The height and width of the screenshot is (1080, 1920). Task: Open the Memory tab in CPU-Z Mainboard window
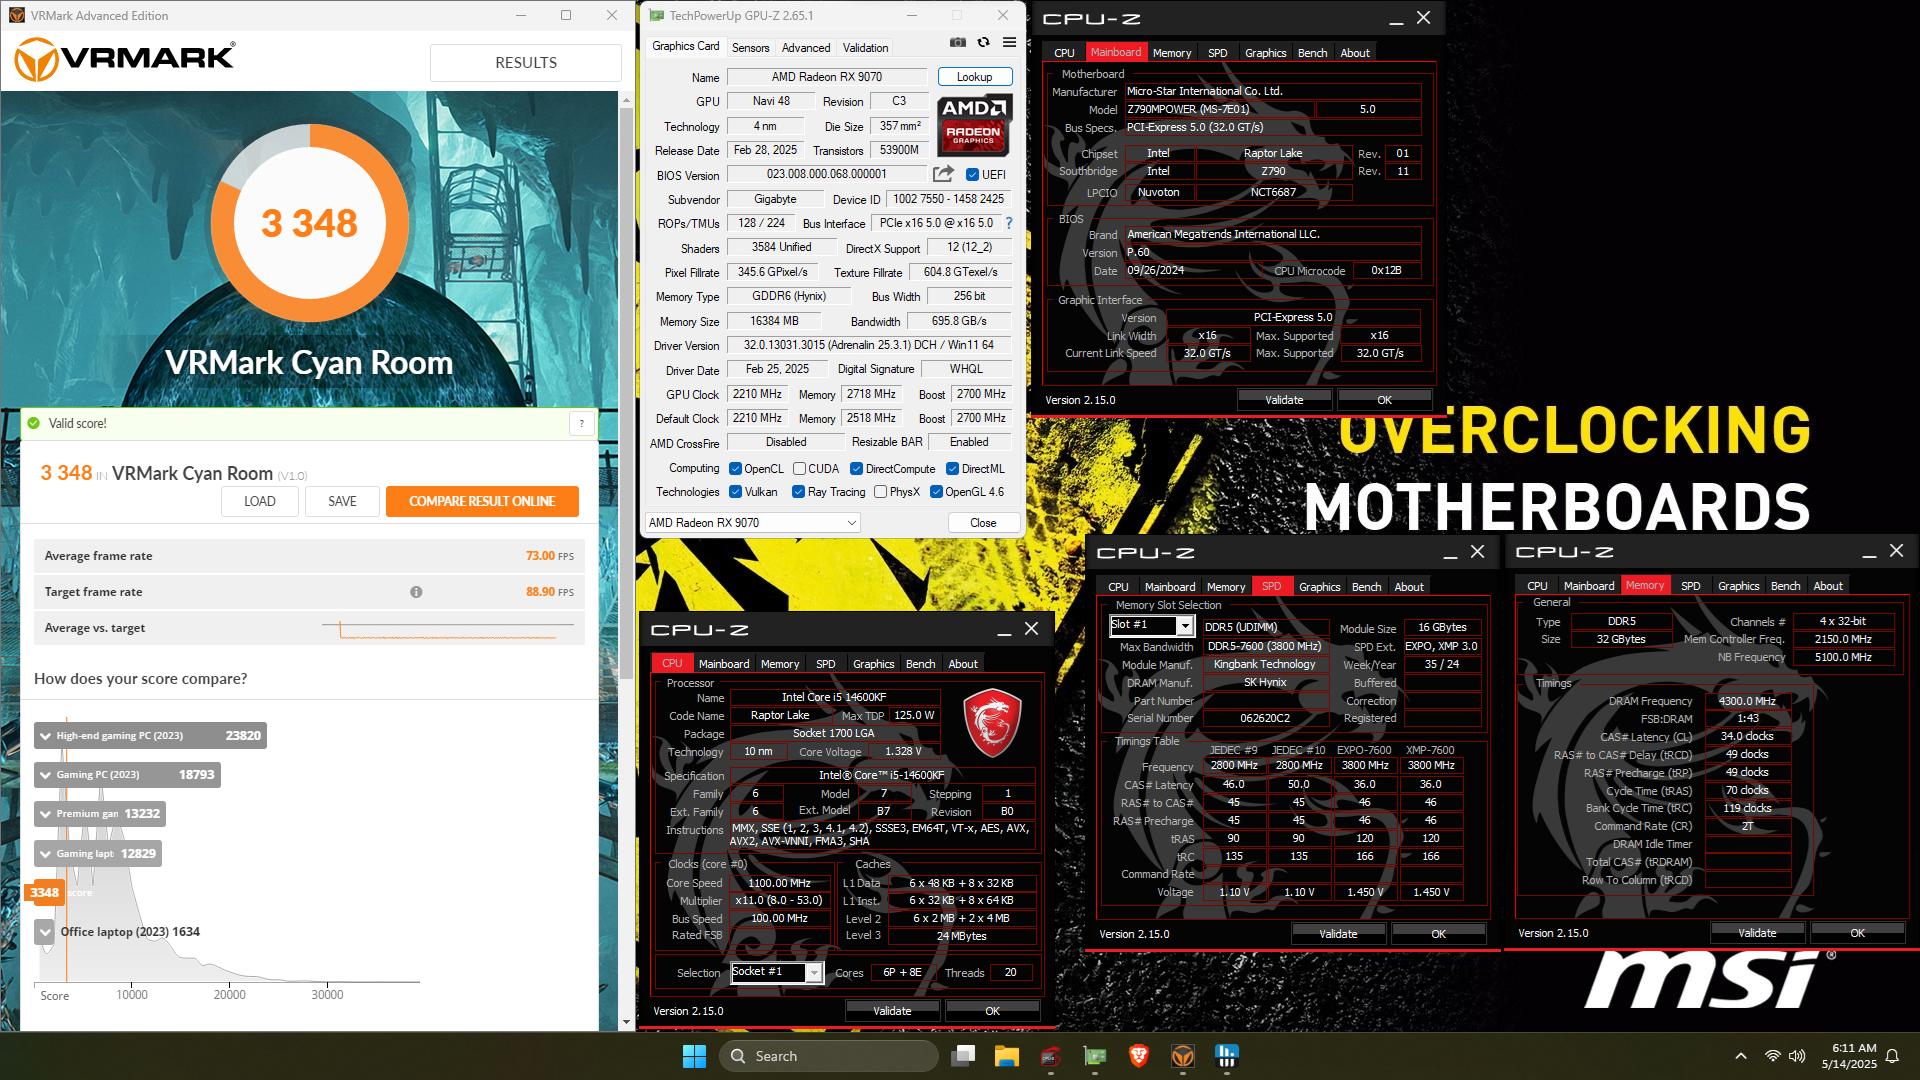tap(1171, 53)
